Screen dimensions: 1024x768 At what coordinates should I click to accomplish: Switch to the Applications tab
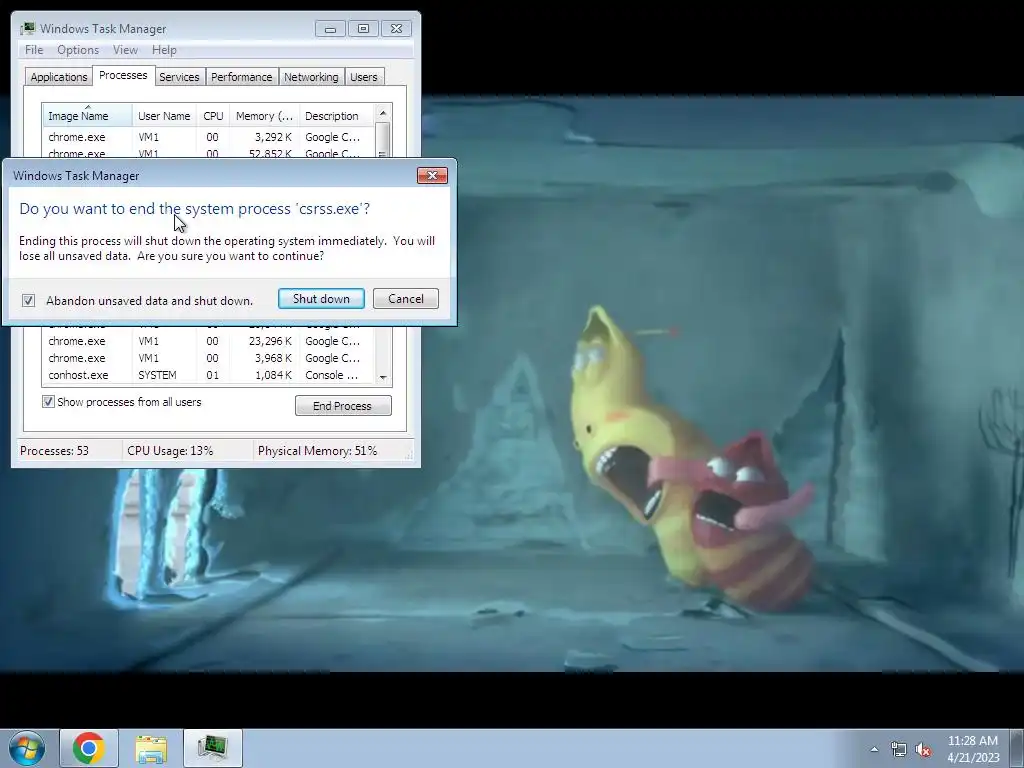[59, 77]
